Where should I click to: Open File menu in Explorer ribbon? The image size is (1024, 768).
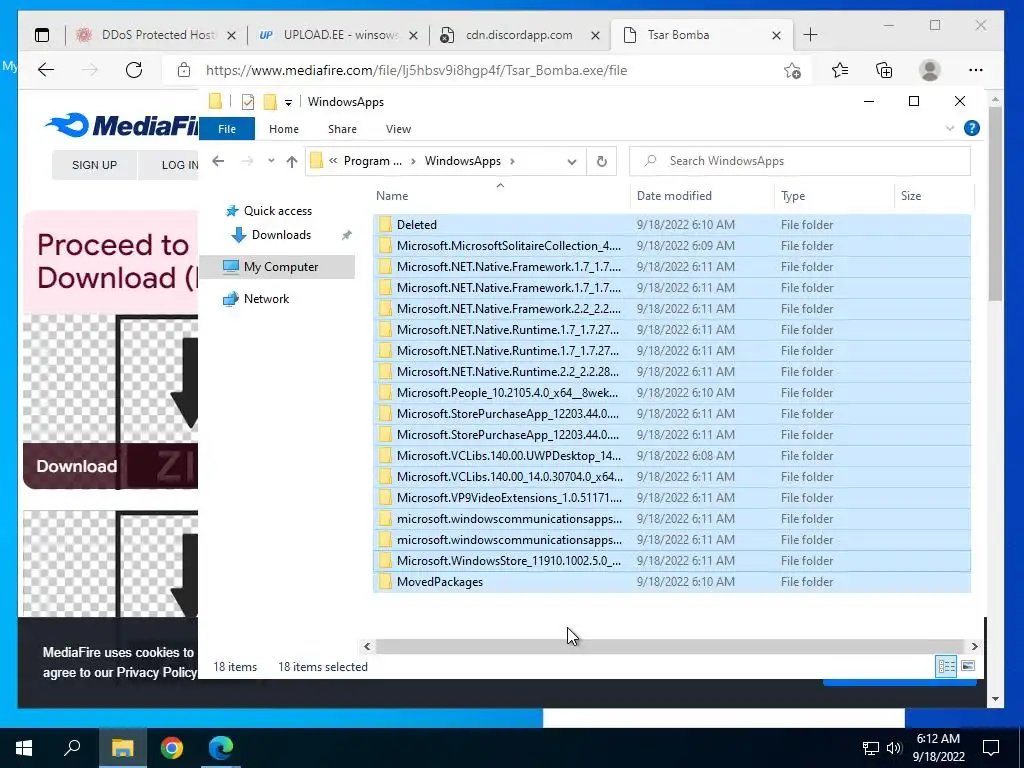point(227,129)
